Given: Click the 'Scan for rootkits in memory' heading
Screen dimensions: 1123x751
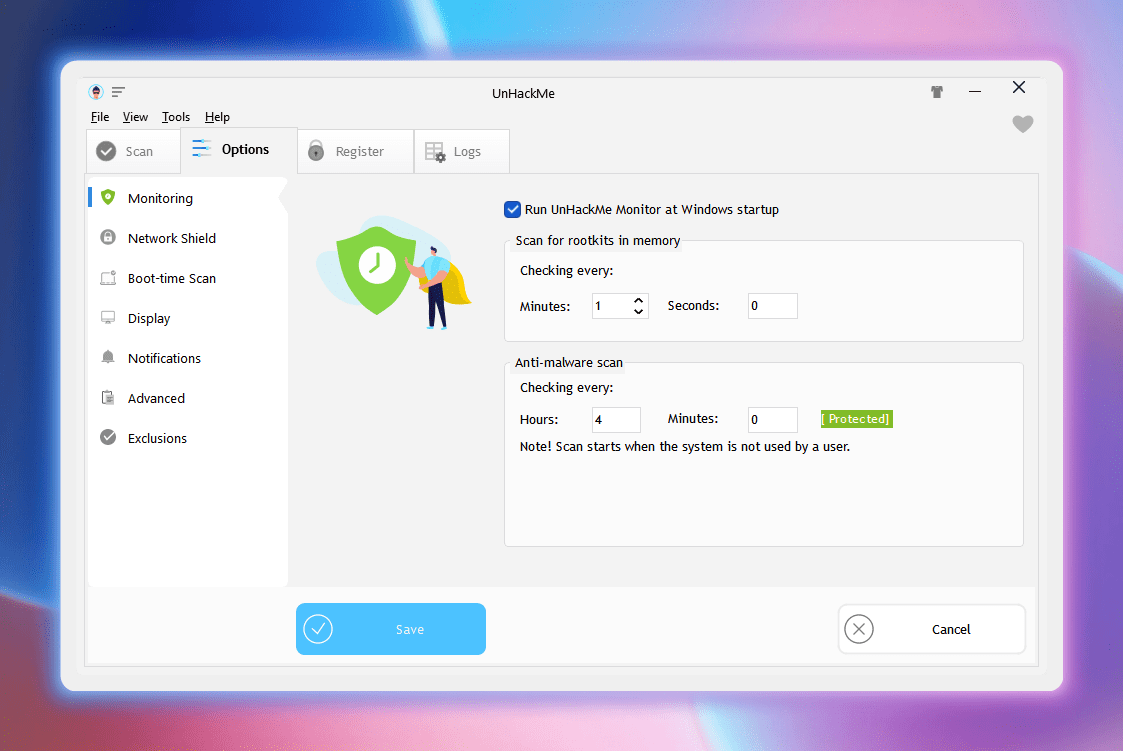Looking at the screenshot, I should pos(598,241).
